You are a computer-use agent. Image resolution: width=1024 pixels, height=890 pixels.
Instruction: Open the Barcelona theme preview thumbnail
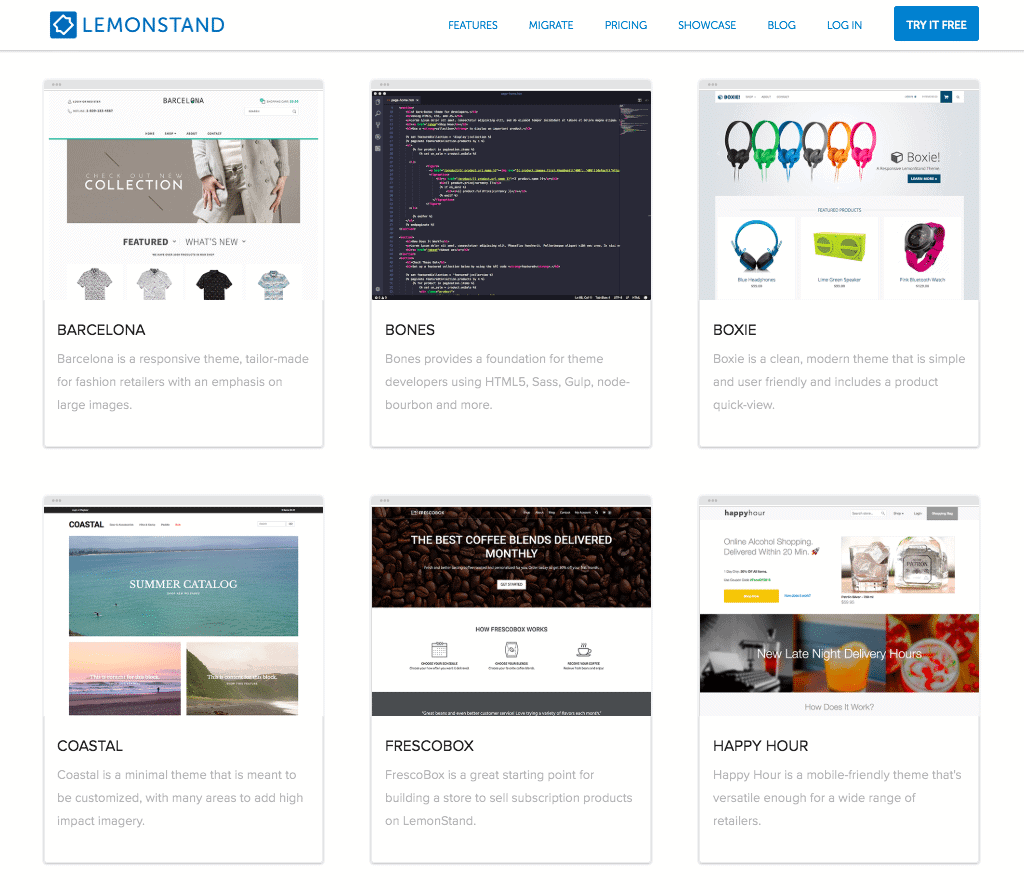pos(184,195)
